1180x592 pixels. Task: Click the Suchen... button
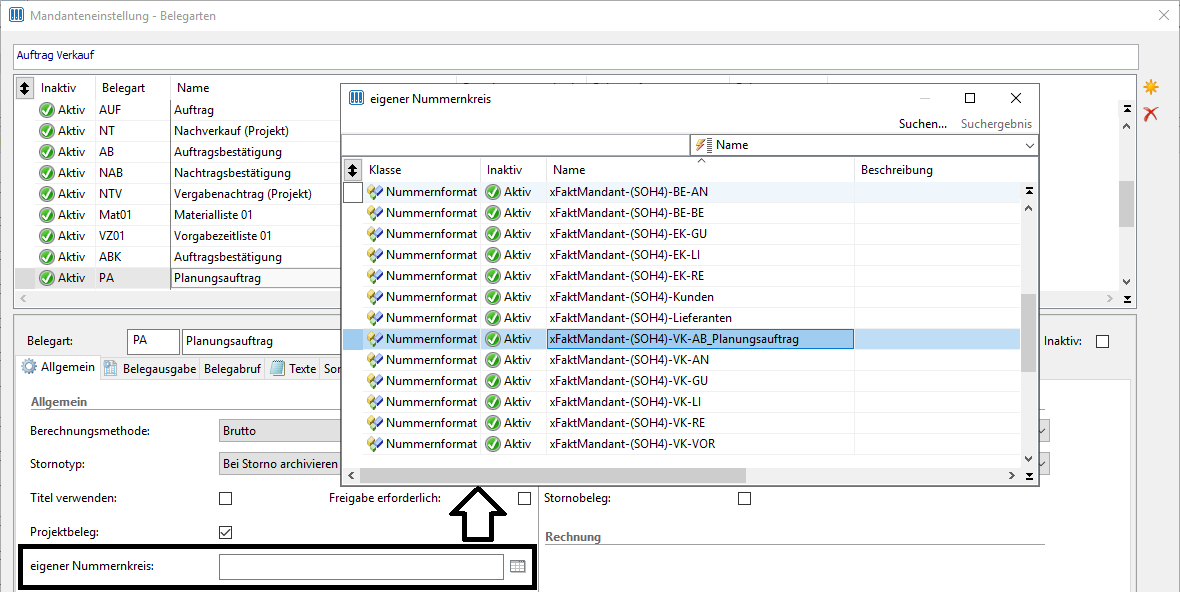coord(923,124)
